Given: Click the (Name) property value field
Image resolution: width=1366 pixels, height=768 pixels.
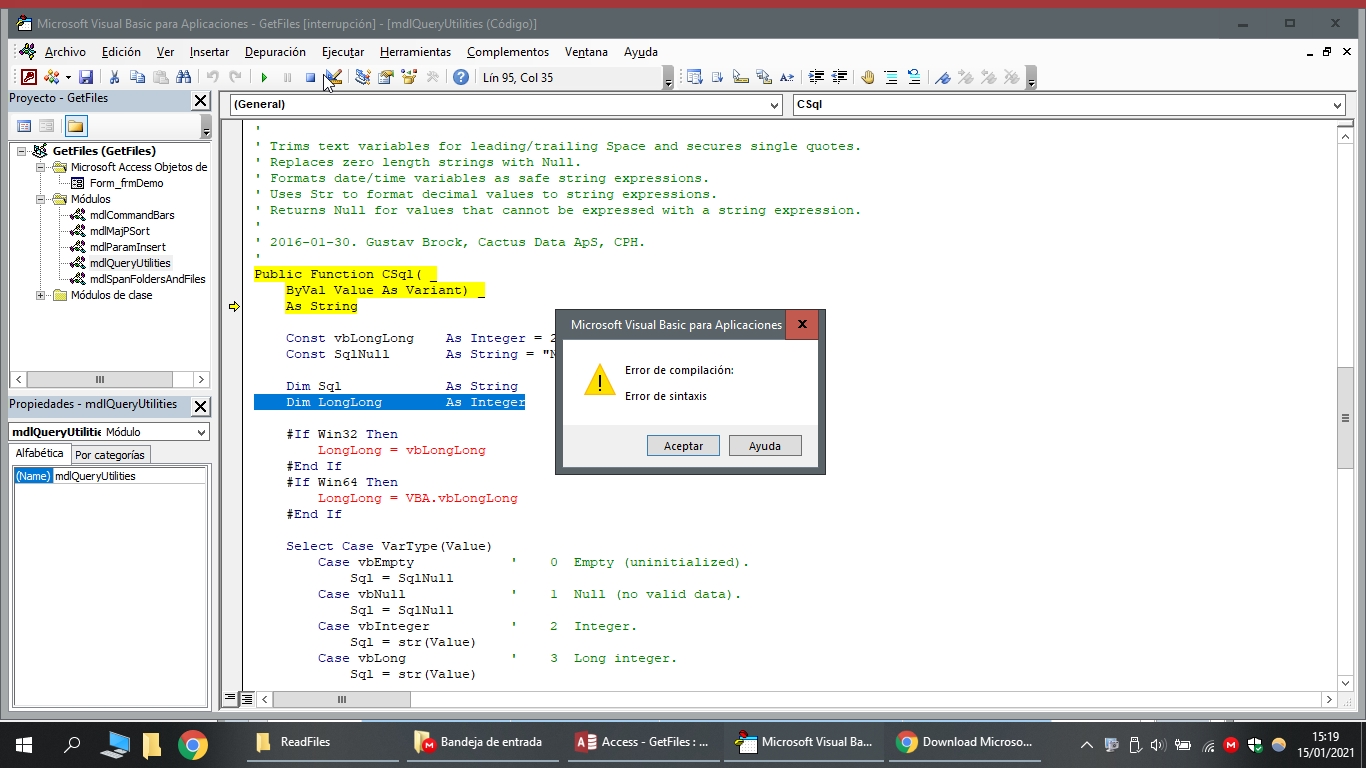Looking at the screenshot, I should pyautogui.click(x=129, y=476).
